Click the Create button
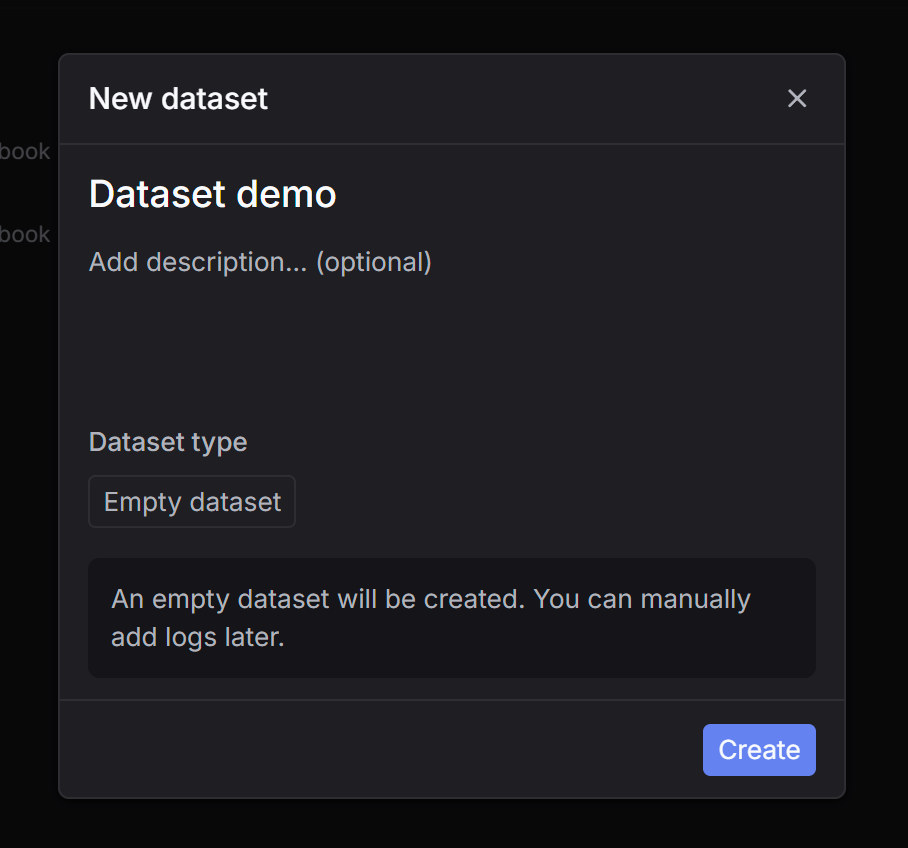This screenshot has width=908, height=848. point(759,750)
